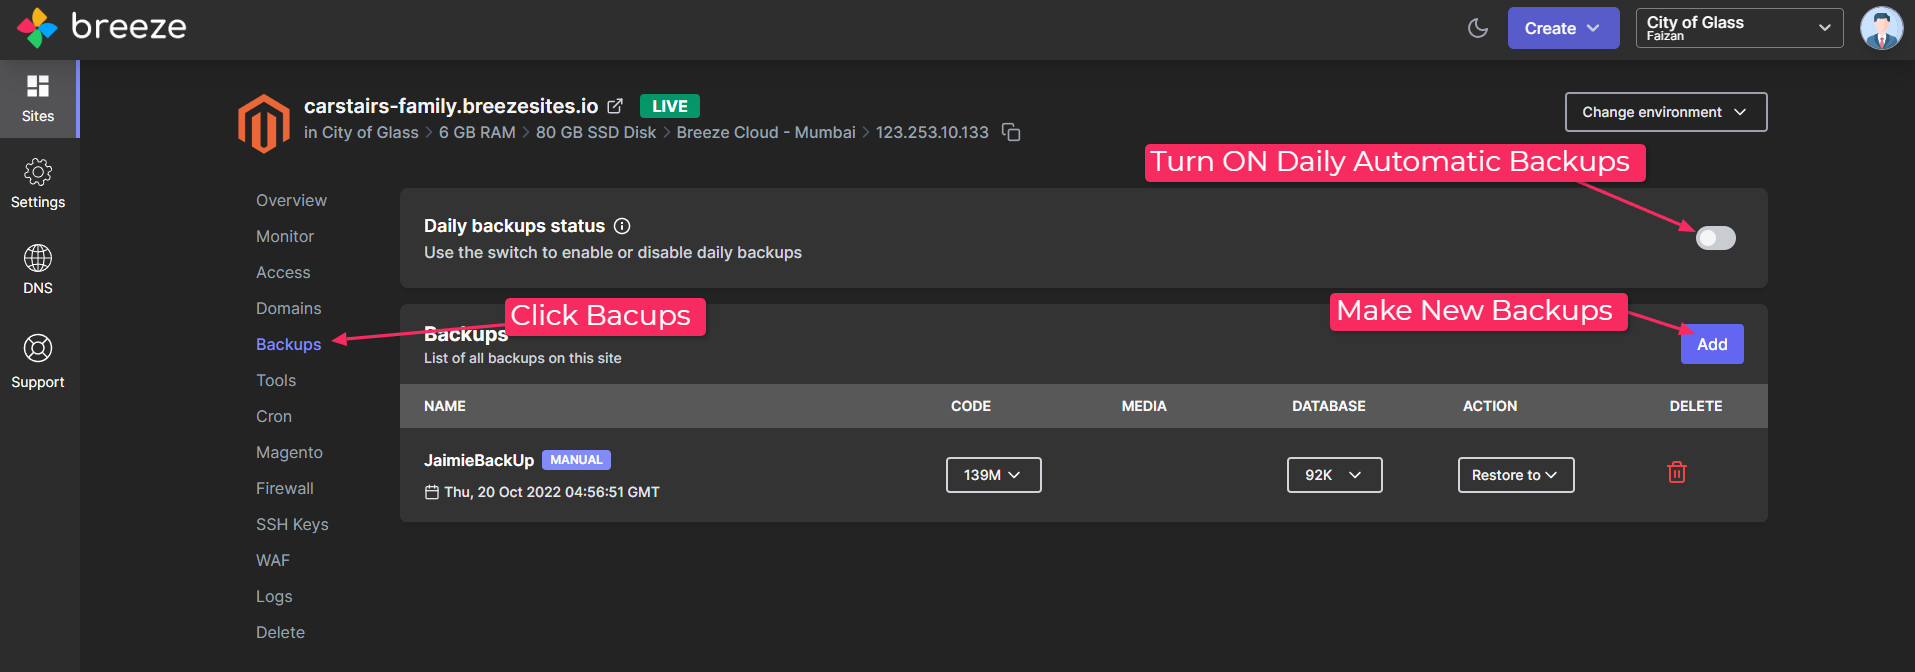
Task: Click the DATABASE column header
Action: point(1329,406)
